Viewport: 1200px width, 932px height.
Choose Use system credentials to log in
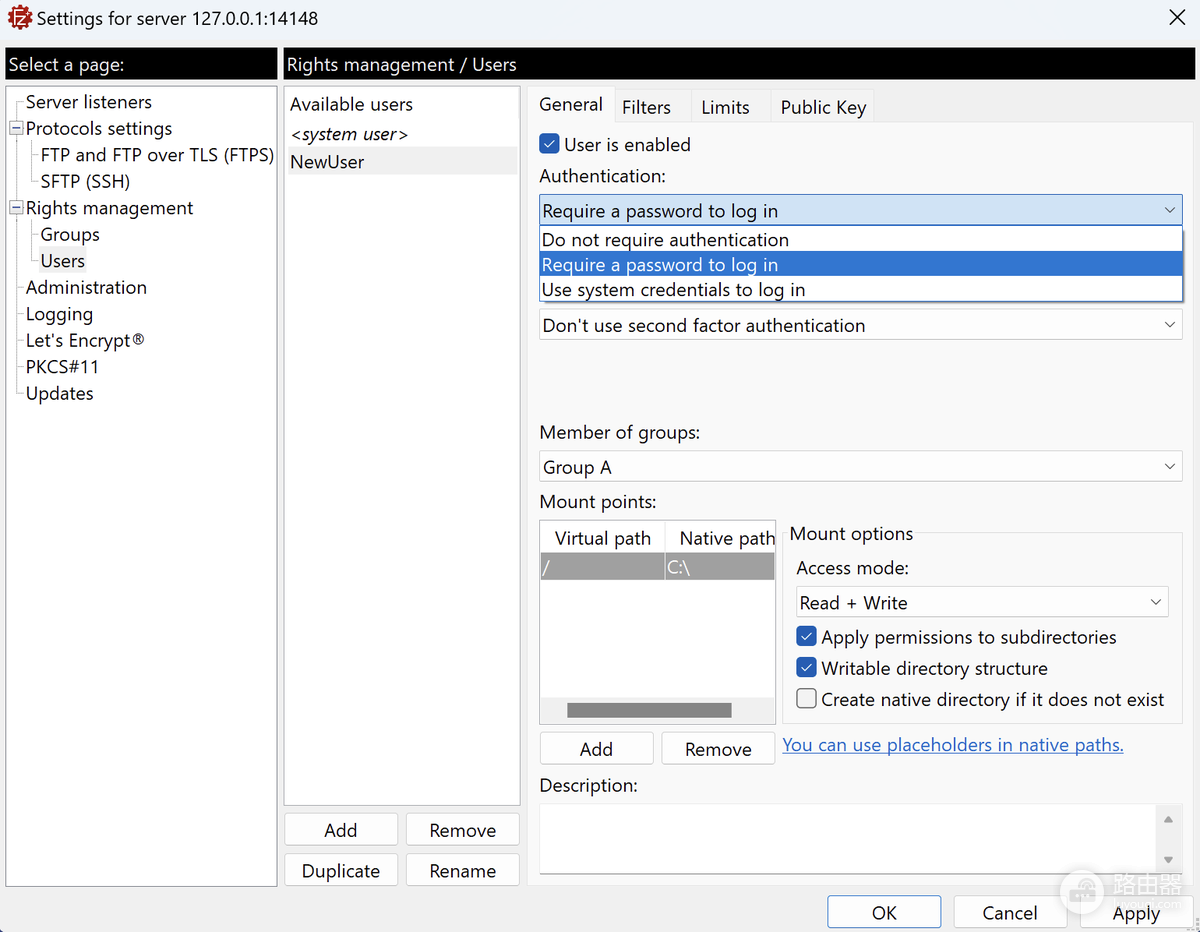861,290
